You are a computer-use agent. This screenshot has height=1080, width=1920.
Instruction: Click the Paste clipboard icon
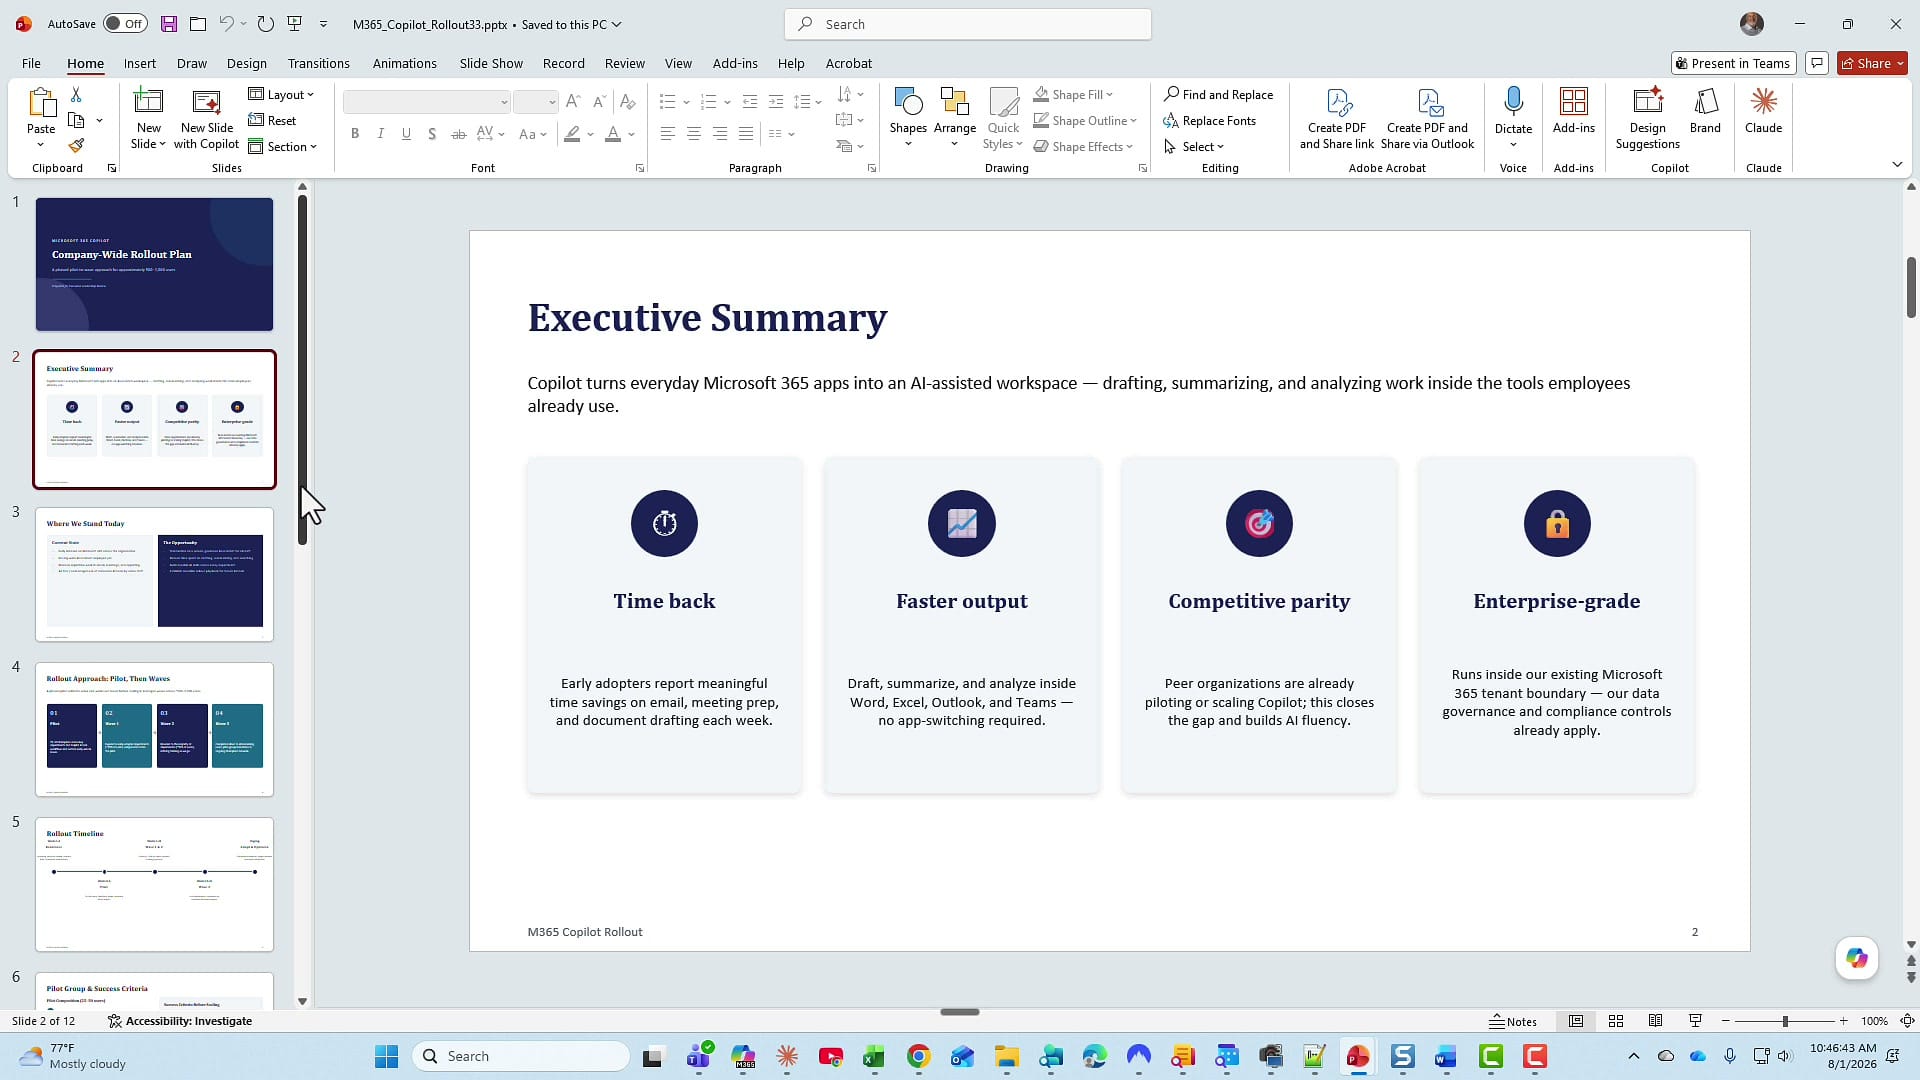click(41, 103)
